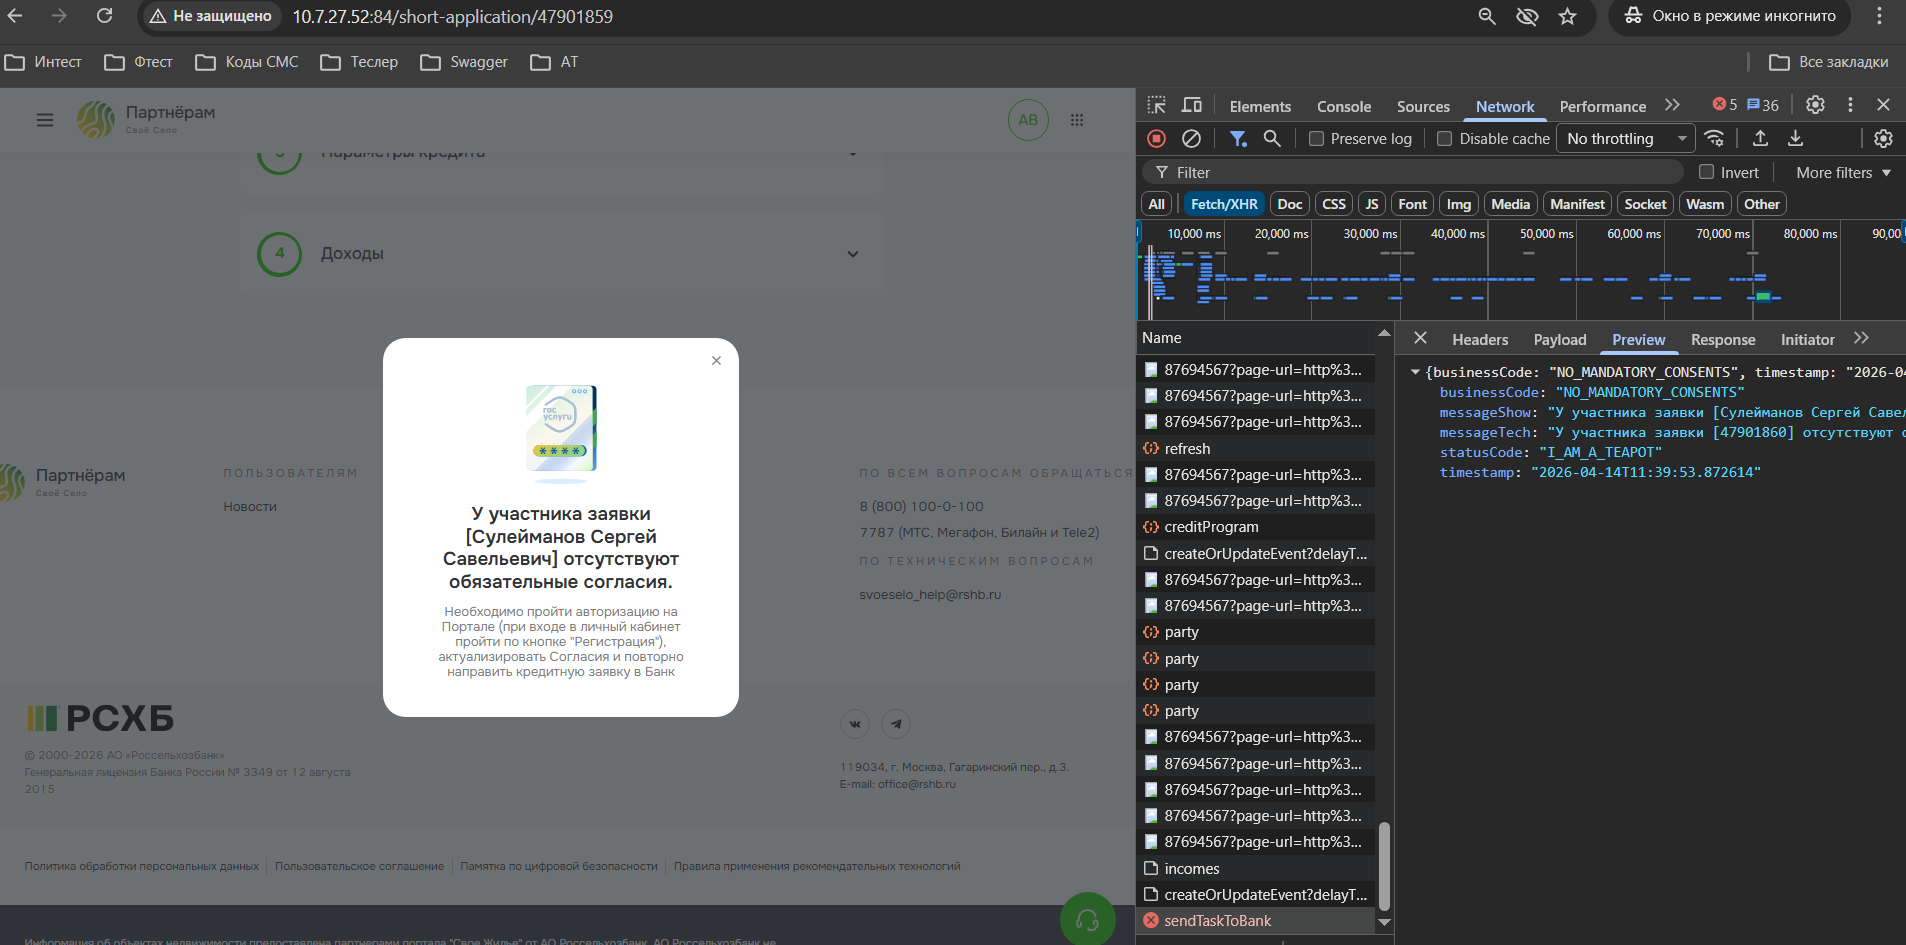
Task: Open the Партнёрам hamburger menu
Action: click(45, 120)
